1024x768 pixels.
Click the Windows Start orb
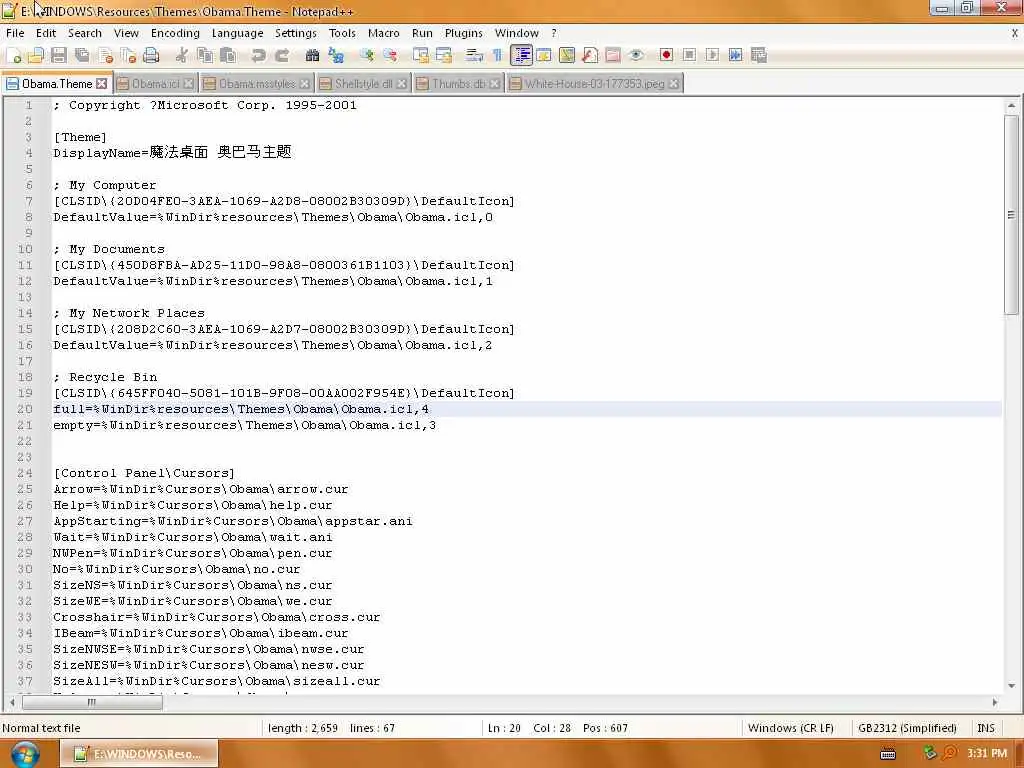pos(25,754)
